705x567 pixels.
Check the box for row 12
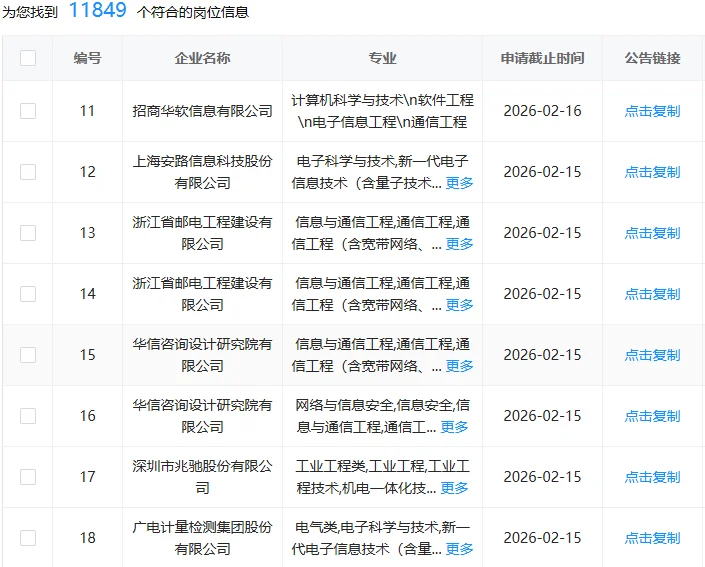point(28,172)
